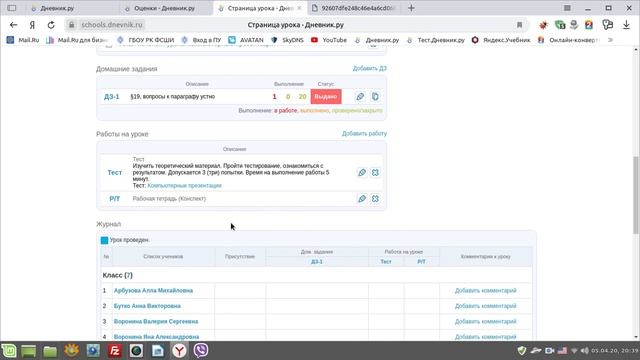This screenshot has height=360, width=640.
Task: Delete the Р/Т work entry
Action: point(375,199)
